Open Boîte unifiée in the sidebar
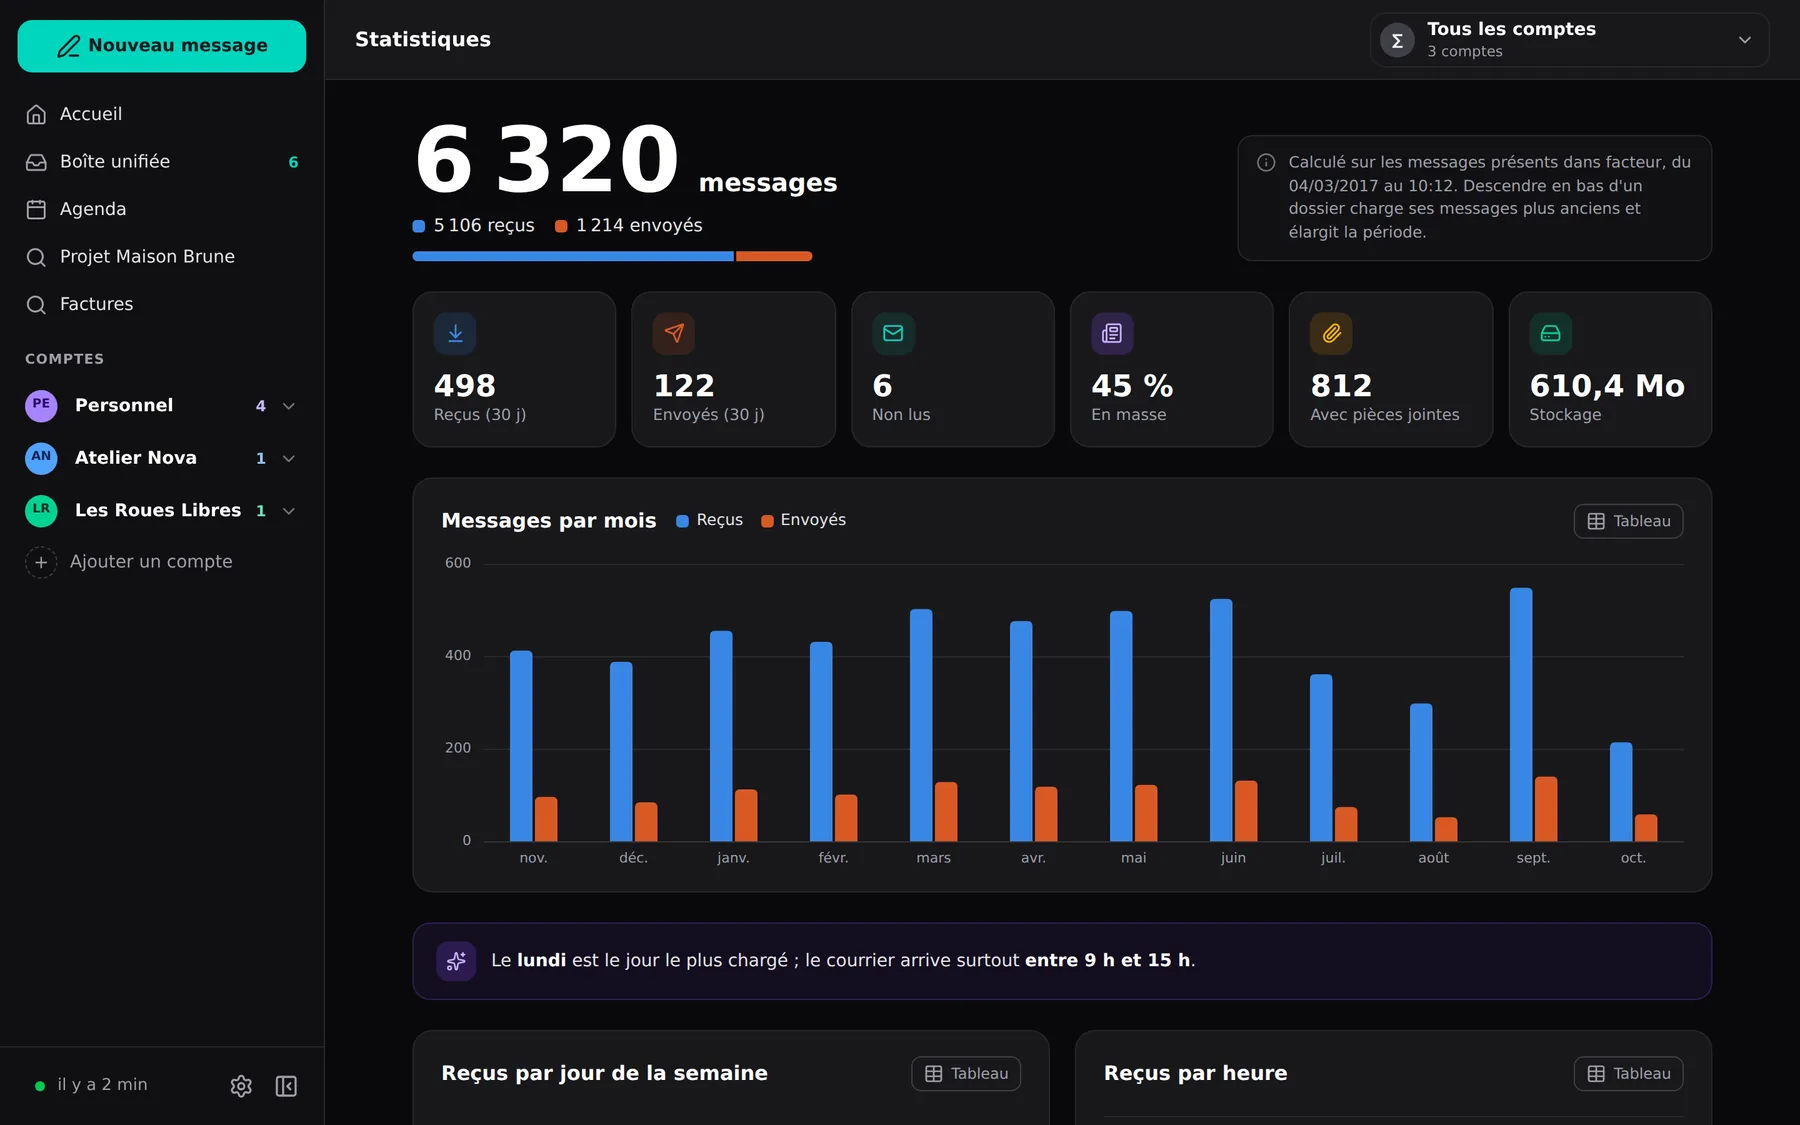 pos(162,162)
